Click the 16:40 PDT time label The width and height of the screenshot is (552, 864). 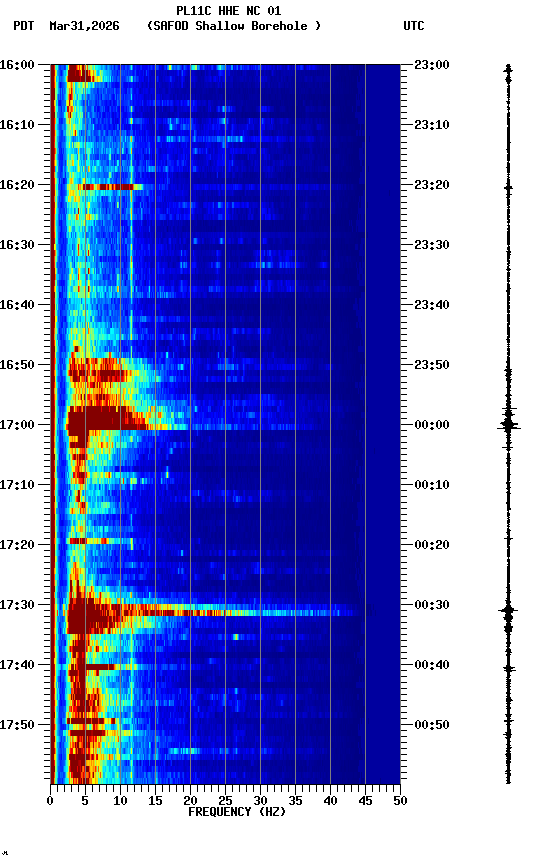point(17,305)
